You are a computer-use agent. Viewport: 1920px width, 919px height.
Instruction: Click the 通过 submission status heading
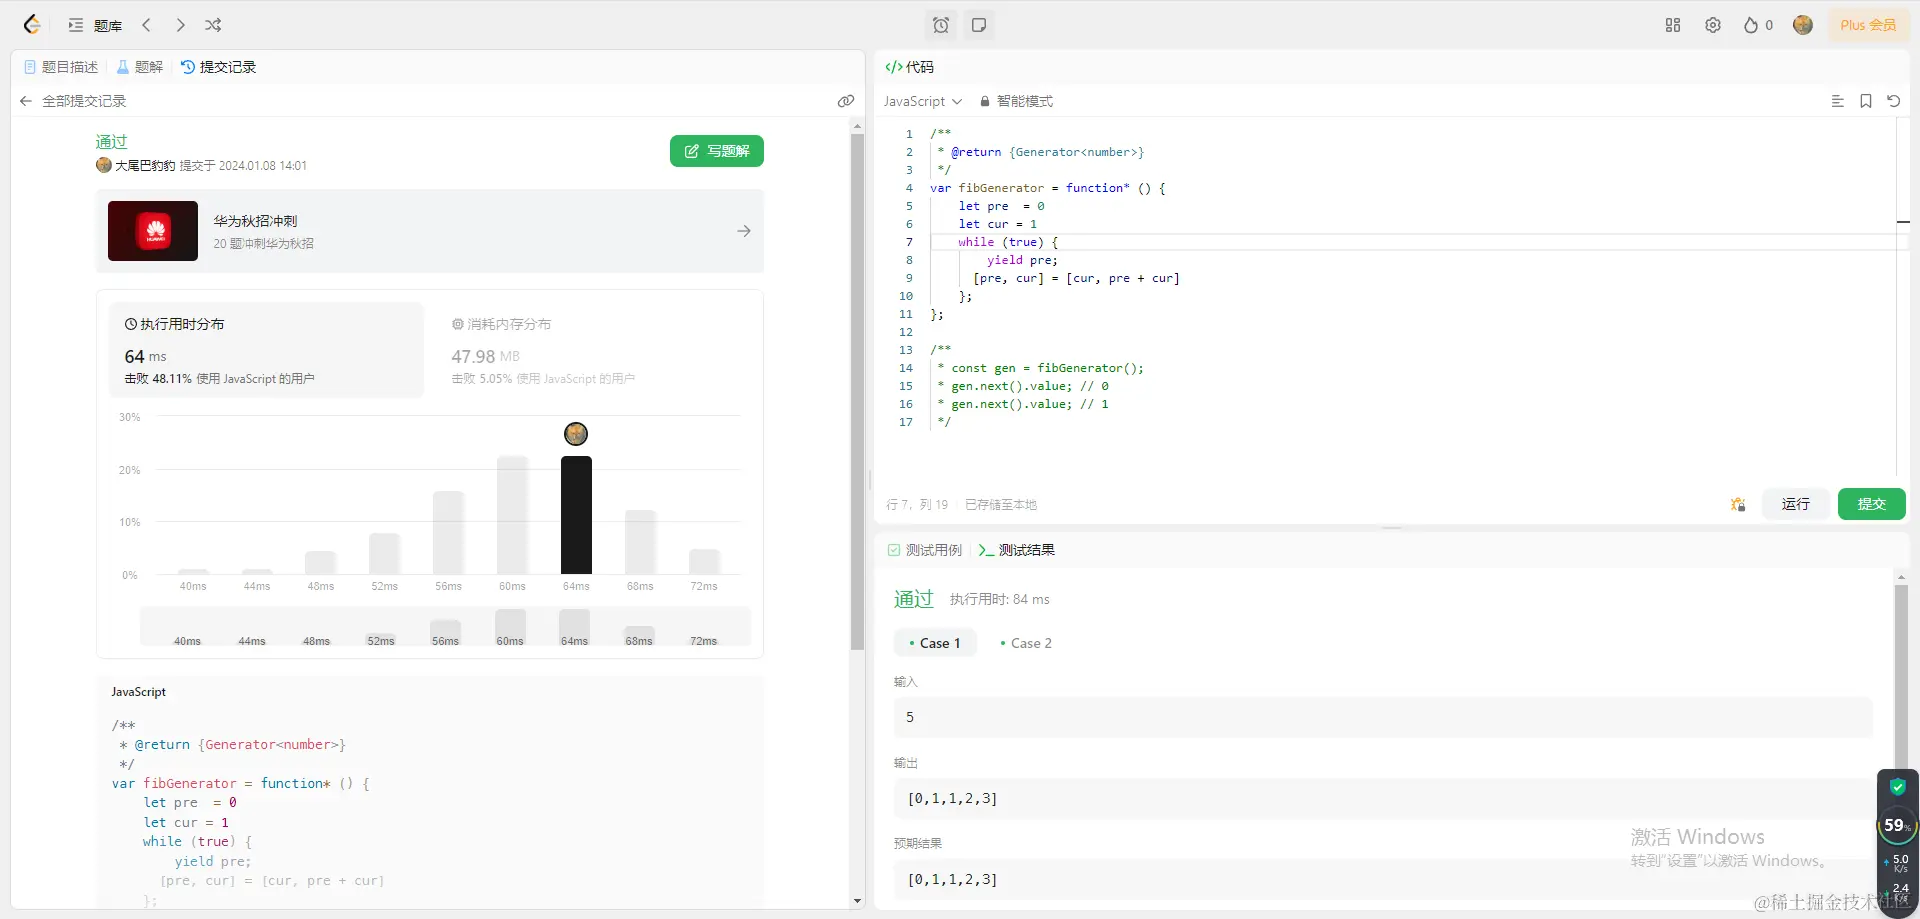pos(112,142)
